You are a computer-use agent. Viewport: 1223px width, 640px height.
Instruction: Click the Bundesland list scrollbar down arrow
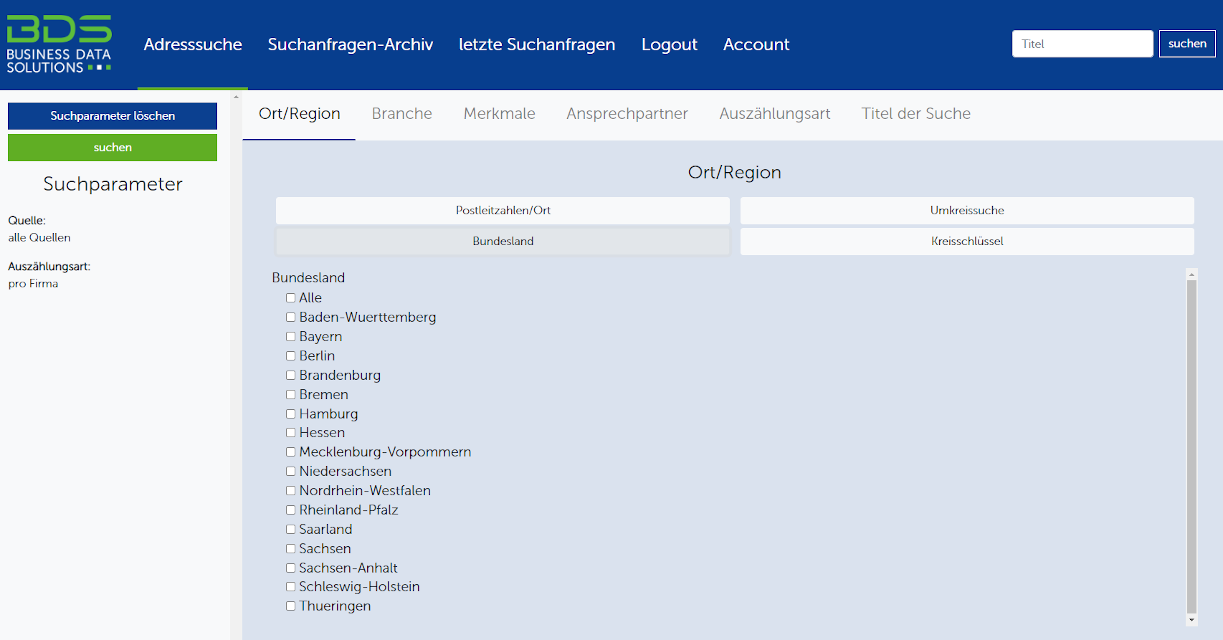(1191, 620)
